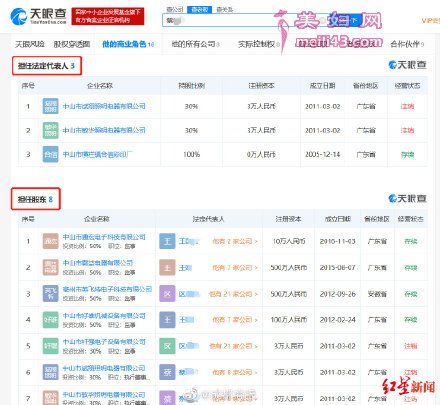Click the TianYanCha logo at top left
This screenshot has width=440, height=405.
(38, 16)
